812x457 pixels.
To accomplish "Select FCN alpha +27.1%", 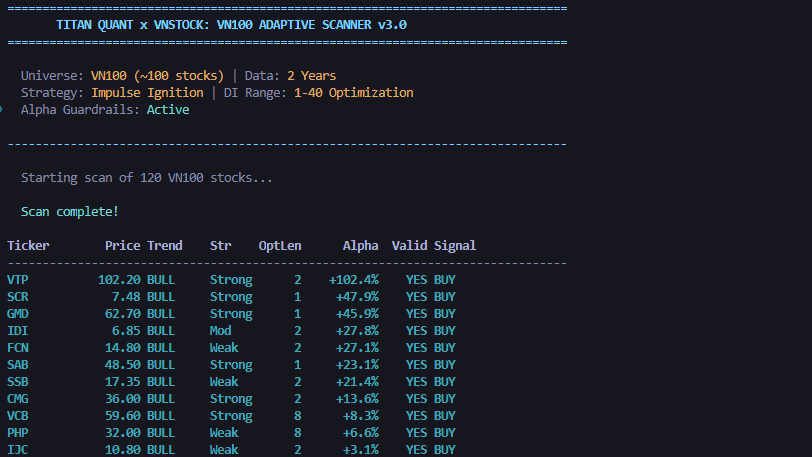I will (x=357, y=348).
